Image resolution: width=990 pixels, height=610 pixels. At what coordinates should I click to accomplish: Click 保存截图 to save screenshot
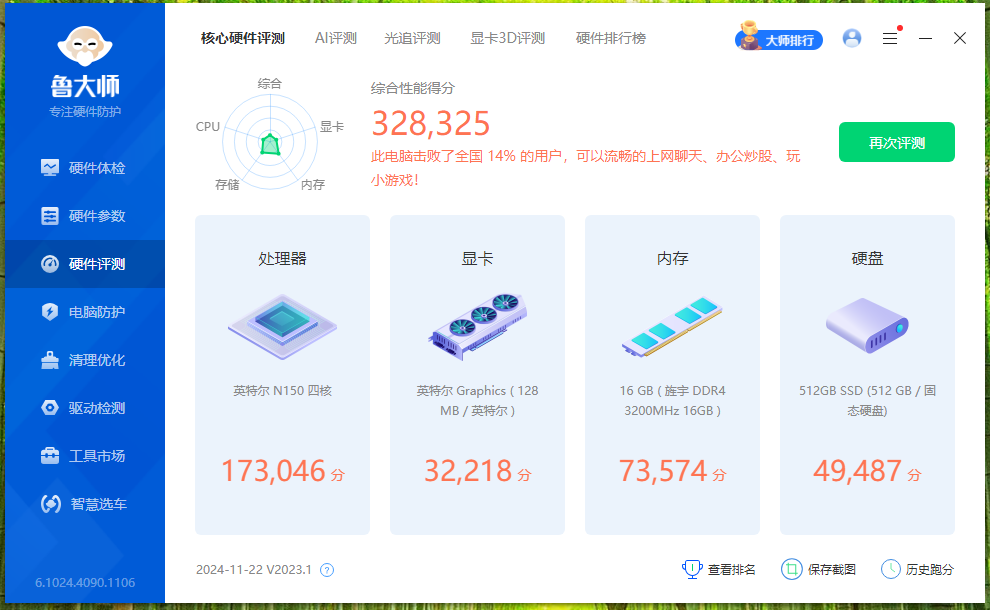pos(818,570)
